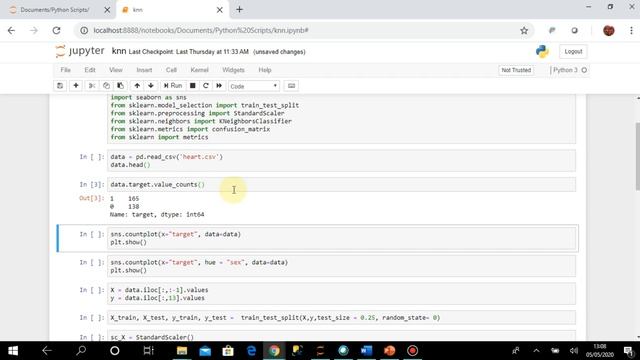Open the command palette keyboard icon

pos(291,86)
